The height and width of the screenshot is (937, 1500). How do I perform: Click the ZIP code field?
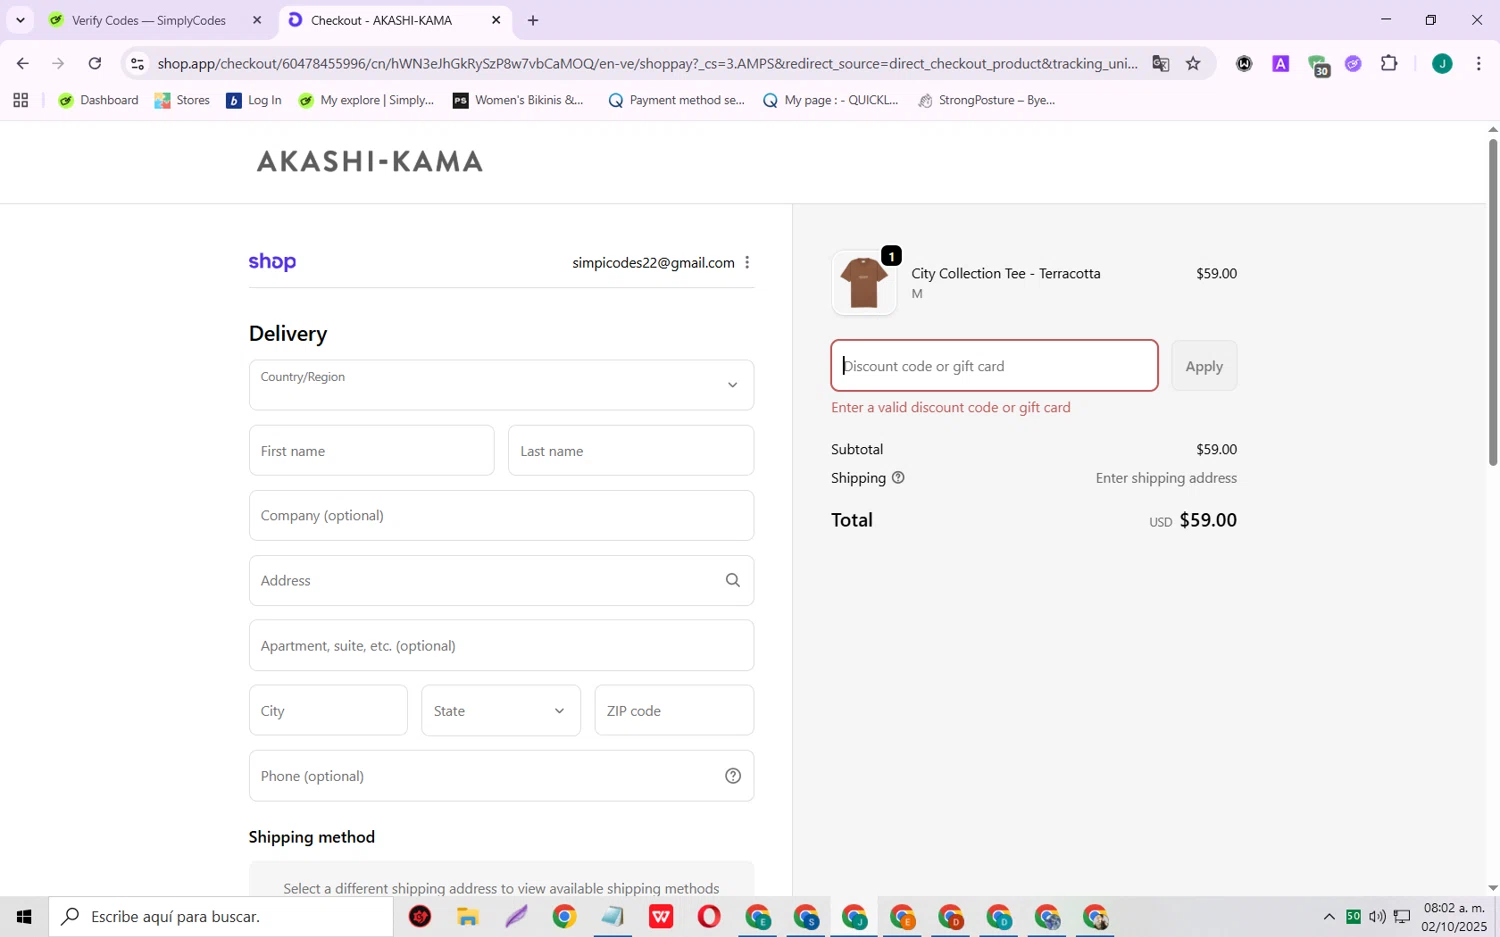click(674, 711)
